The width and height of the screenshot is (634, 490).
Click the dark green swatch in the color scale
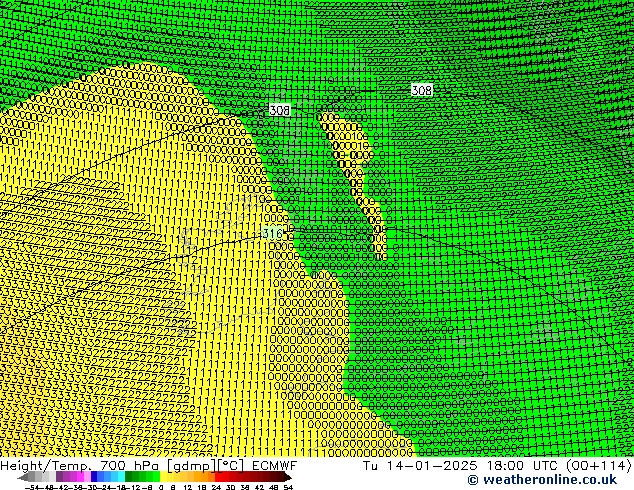pyautogui.click(x=129, y=477)
